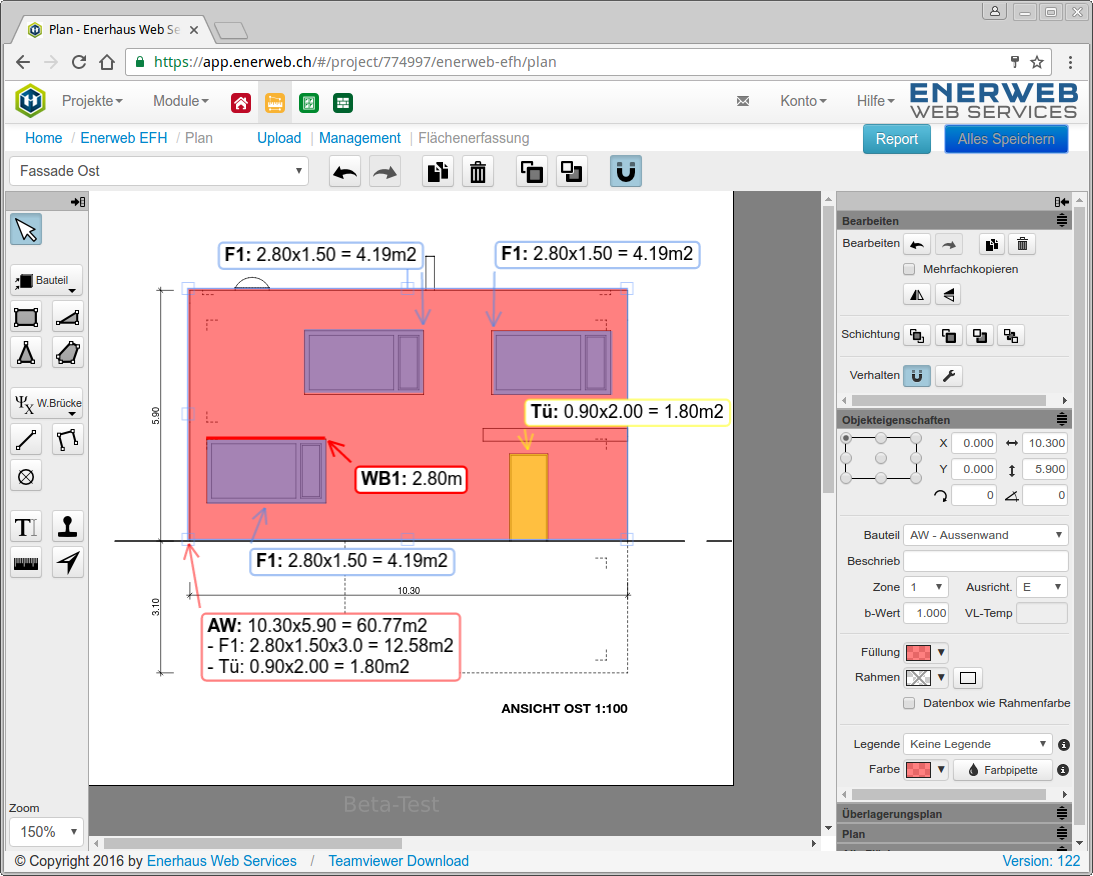This screenshot has width=1093, height=876.
Task: Click the Report button
Action: 896,139
